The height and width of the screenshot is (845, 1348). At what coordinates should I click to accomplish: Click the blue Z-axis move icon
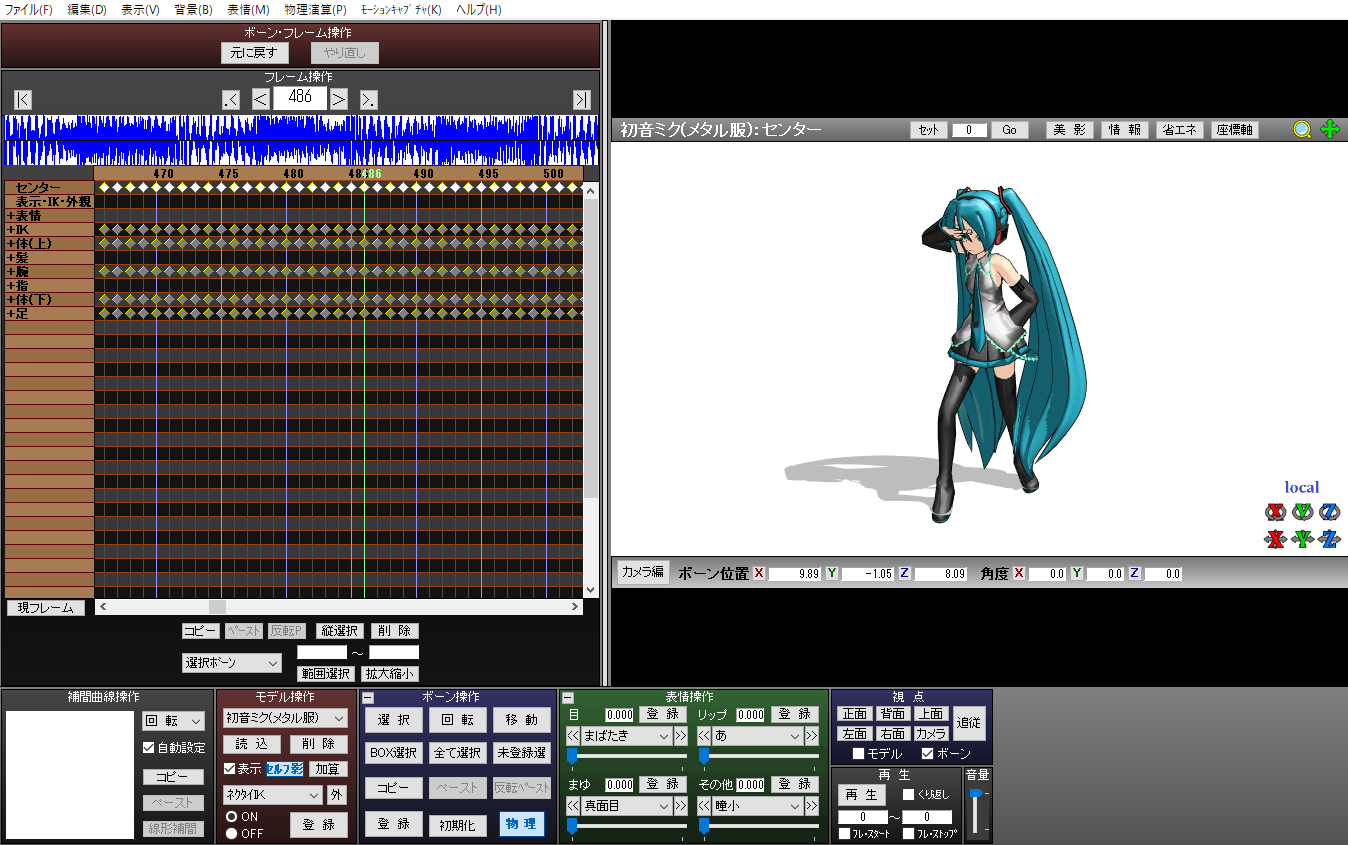click(1329, 540)
